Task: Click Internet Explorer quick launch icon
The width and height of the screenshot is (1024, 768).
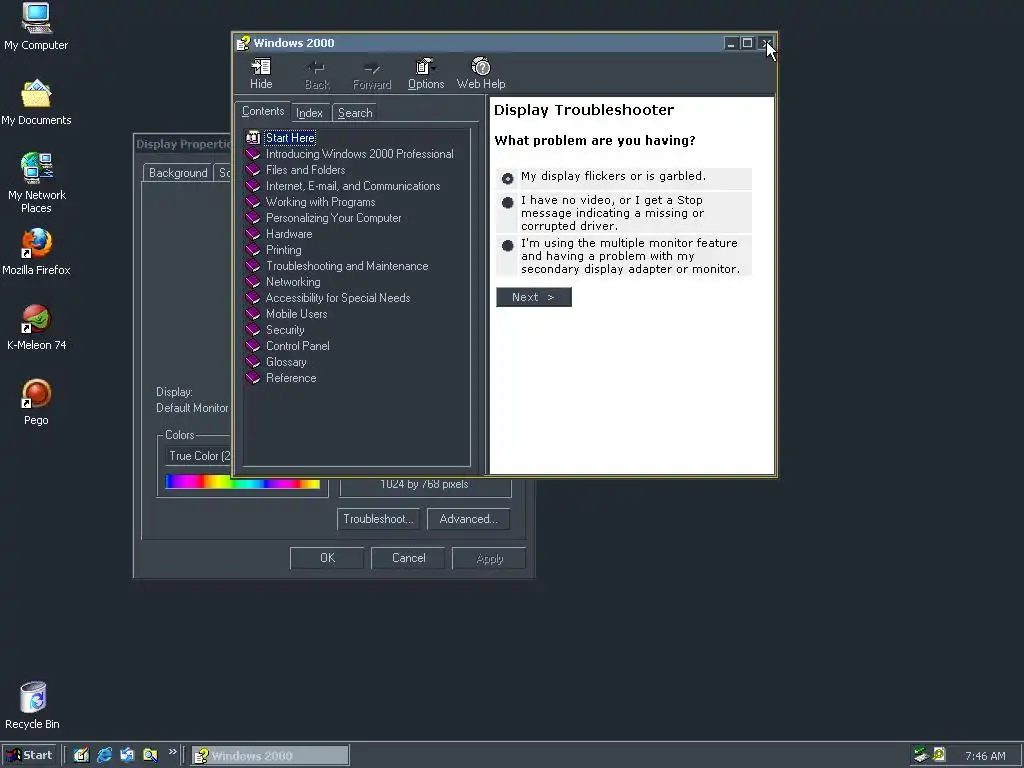Action: point(104,755)
